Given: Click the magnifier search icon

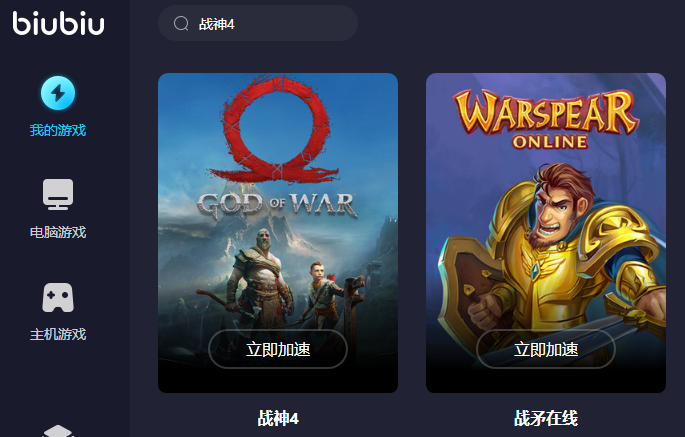Looking at the screenshot, I should [181, 24].
